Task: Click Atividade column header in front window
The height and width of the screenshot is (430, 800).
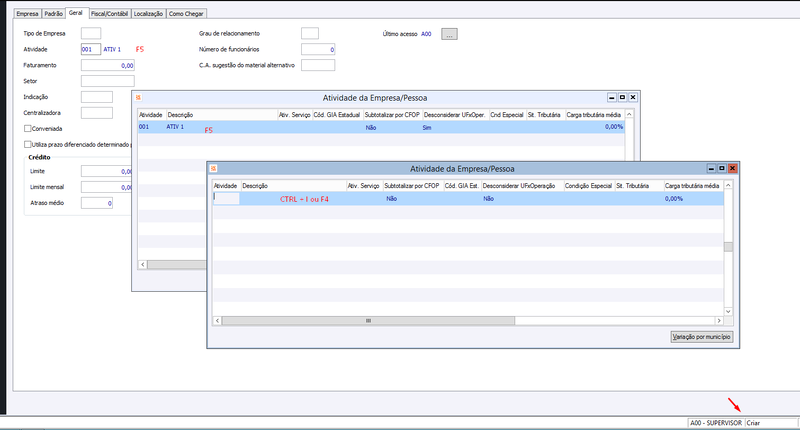Action: pyautogui.click(x=226, y=186)
